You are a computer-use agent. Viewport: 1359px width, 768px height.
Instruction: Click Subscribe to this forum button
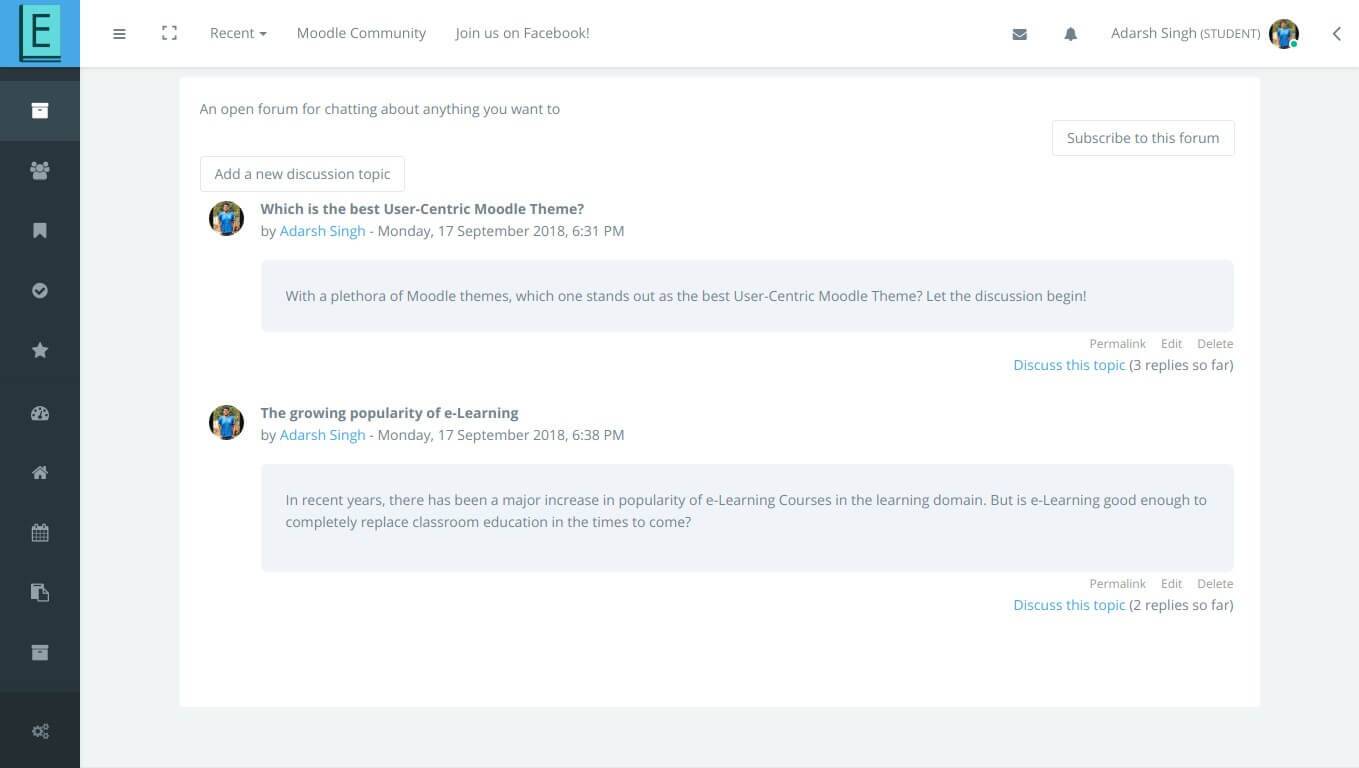[1143, 138]
